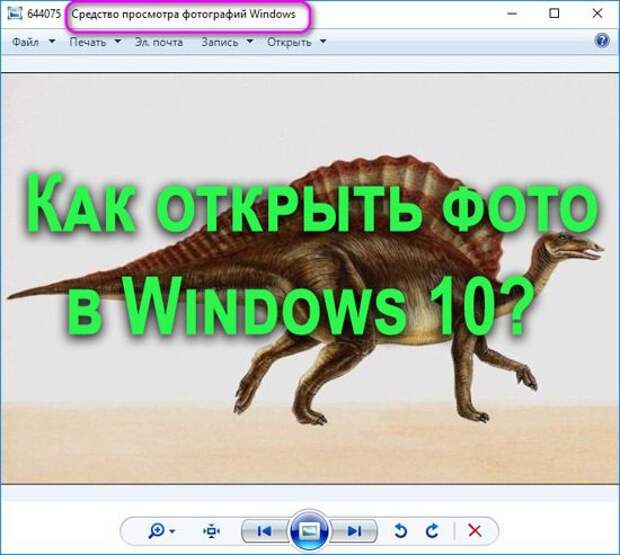Expand the Файл dropdown arrow

click(52, 41)
